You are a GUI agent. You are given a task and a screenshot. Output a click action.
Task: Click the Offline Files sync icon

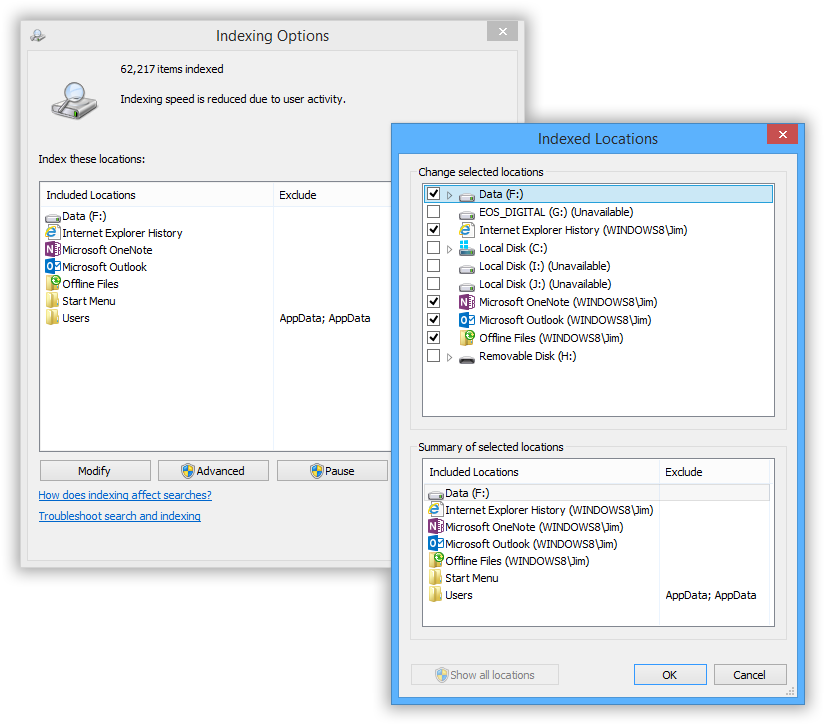point(54,283)
